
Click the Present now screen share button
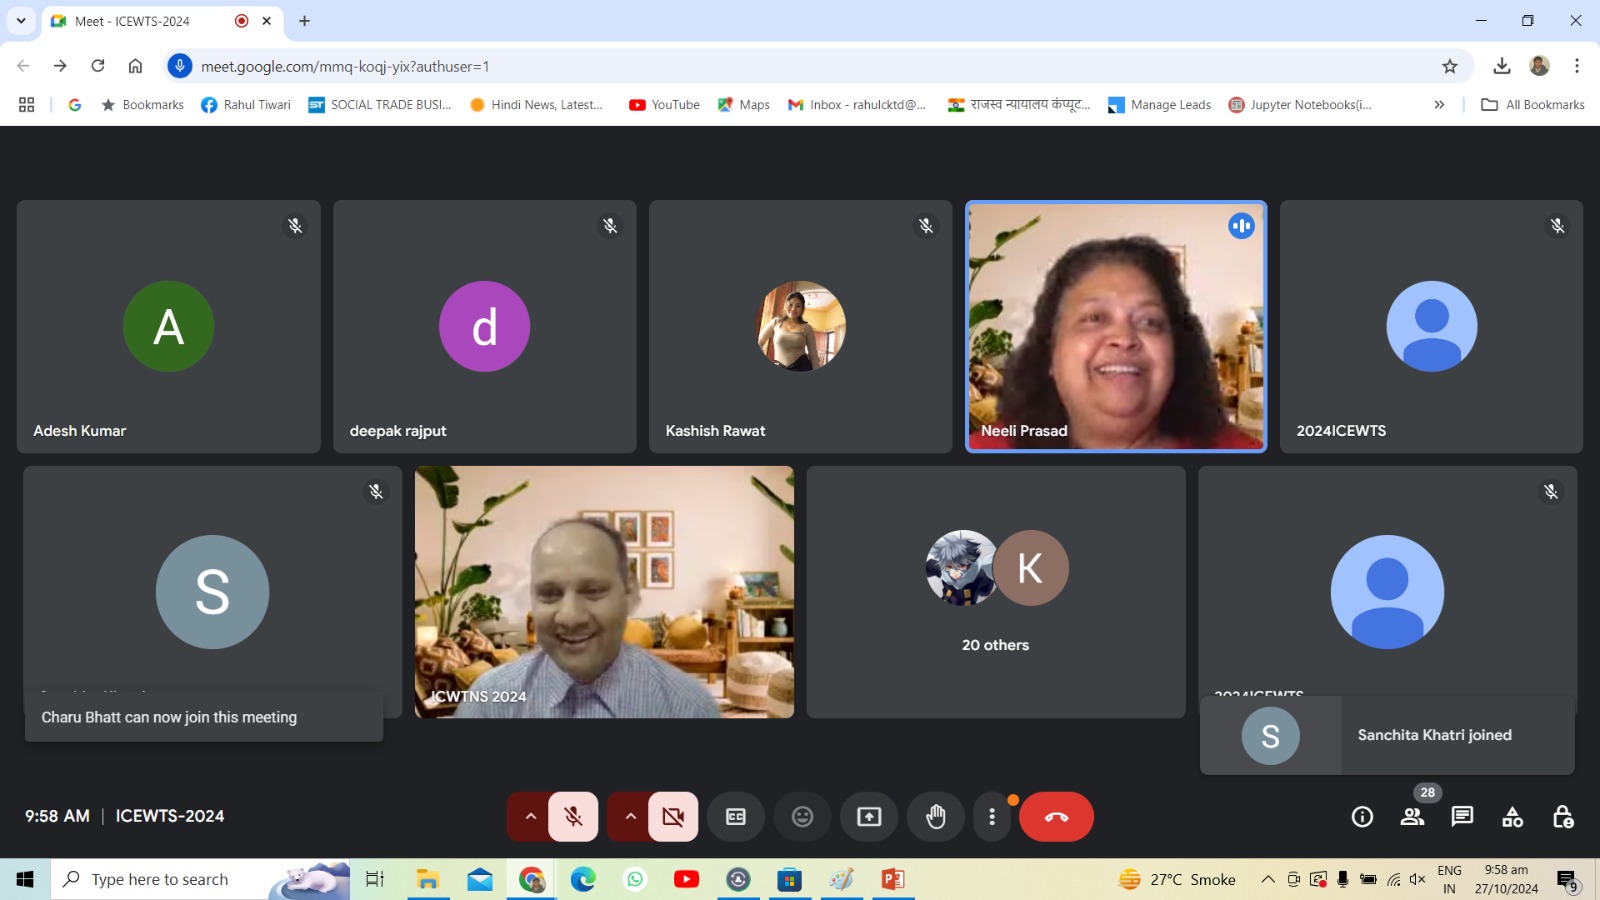pos(869,817)
